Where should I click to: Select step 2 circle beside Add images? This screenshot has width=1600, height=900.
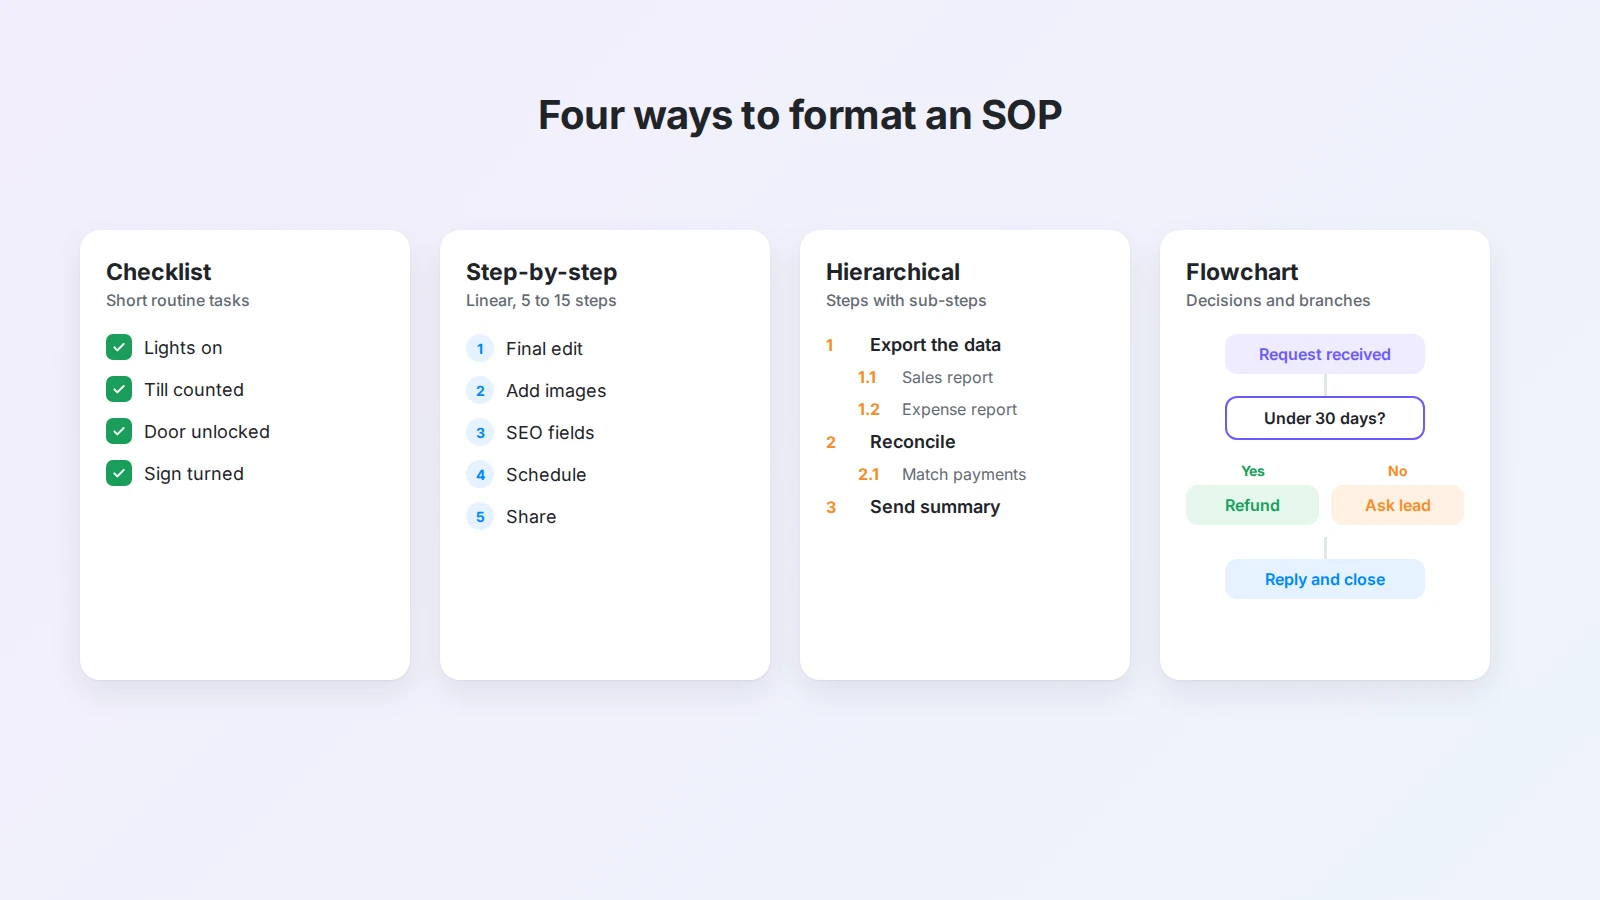coord(480,390)
